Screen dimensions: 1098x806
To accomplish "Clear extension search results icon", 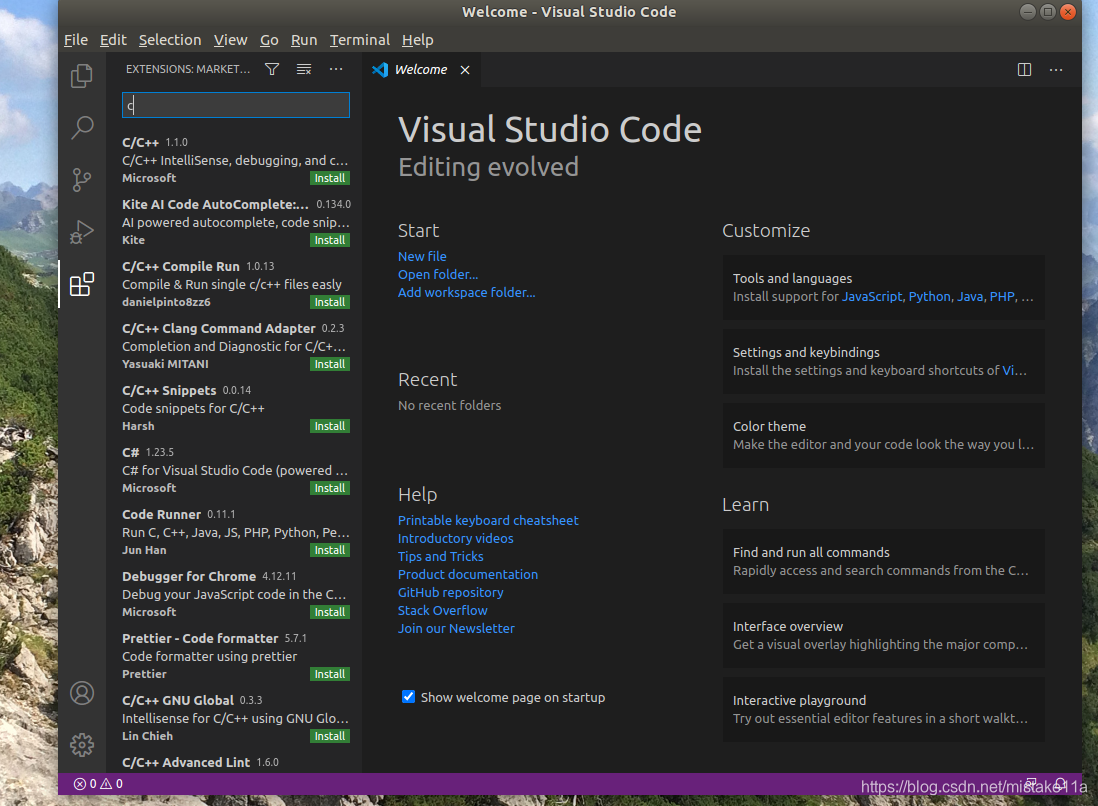I will 304,69.
